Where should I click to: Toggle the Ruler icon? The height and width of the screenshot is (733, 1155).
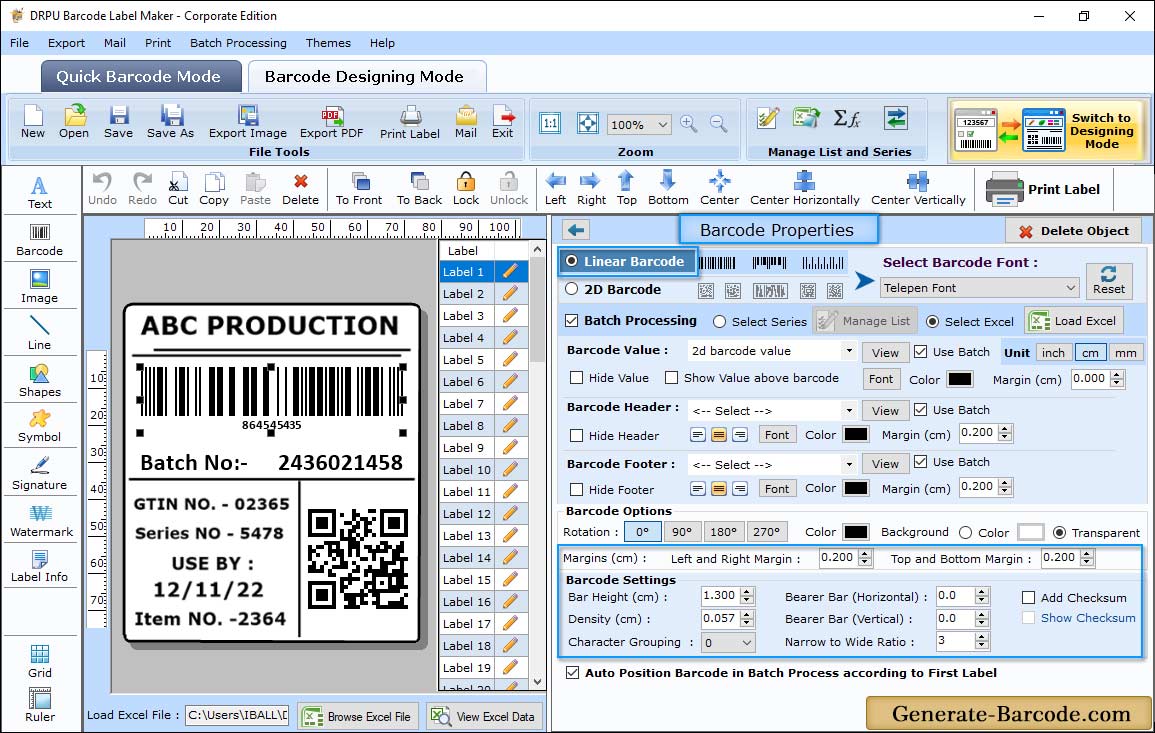pos(40,705)
